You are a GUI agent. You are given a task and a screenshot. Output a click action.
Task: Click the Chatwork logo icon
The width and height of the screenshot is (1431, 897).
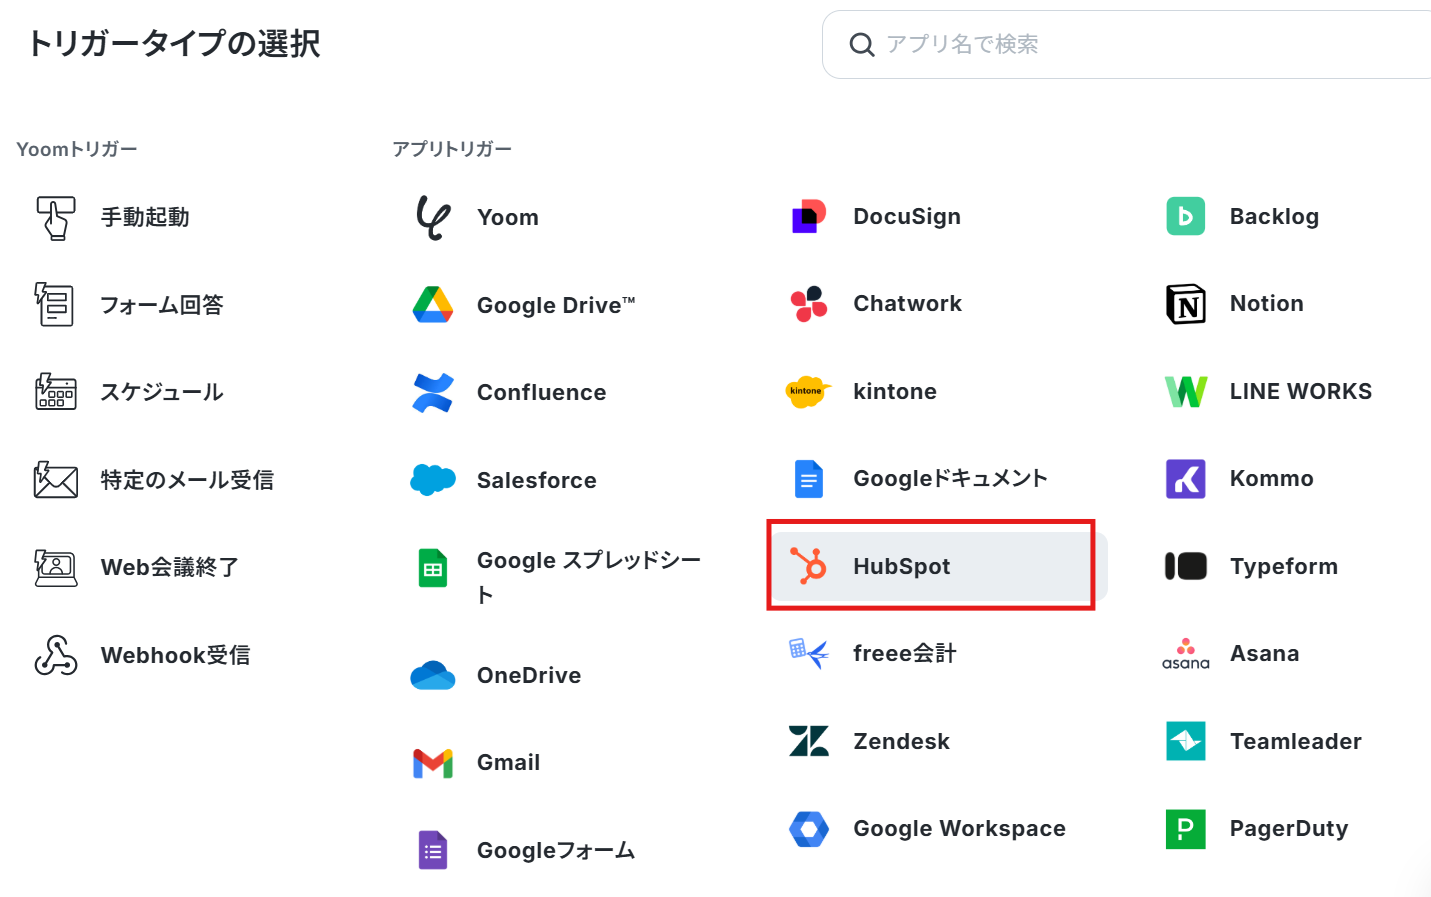809,304
